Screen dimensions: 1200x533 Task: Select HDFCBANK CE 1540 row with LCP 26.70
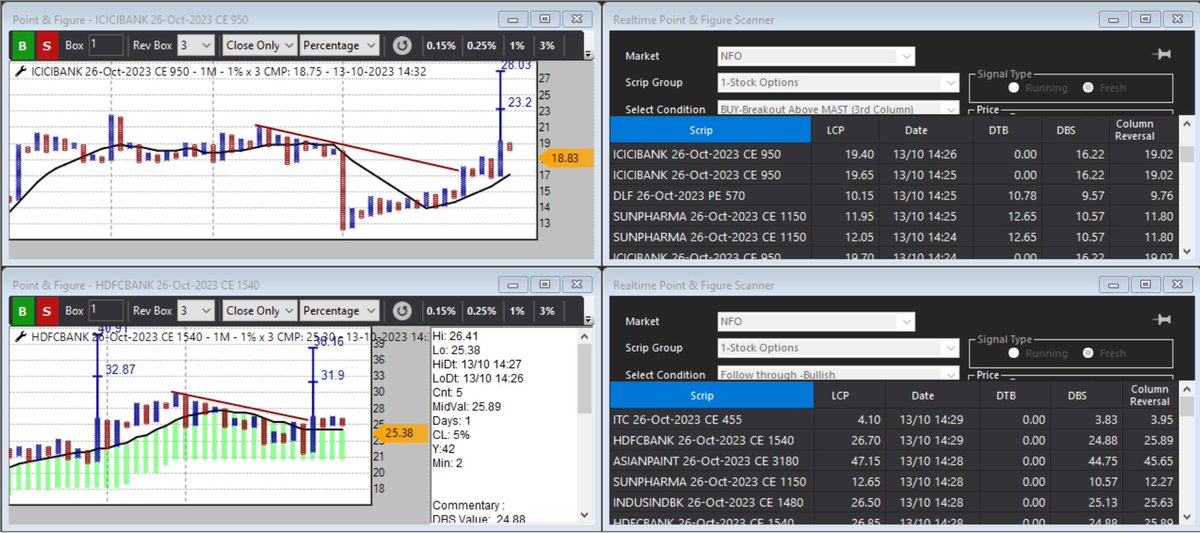click(894, 440)
